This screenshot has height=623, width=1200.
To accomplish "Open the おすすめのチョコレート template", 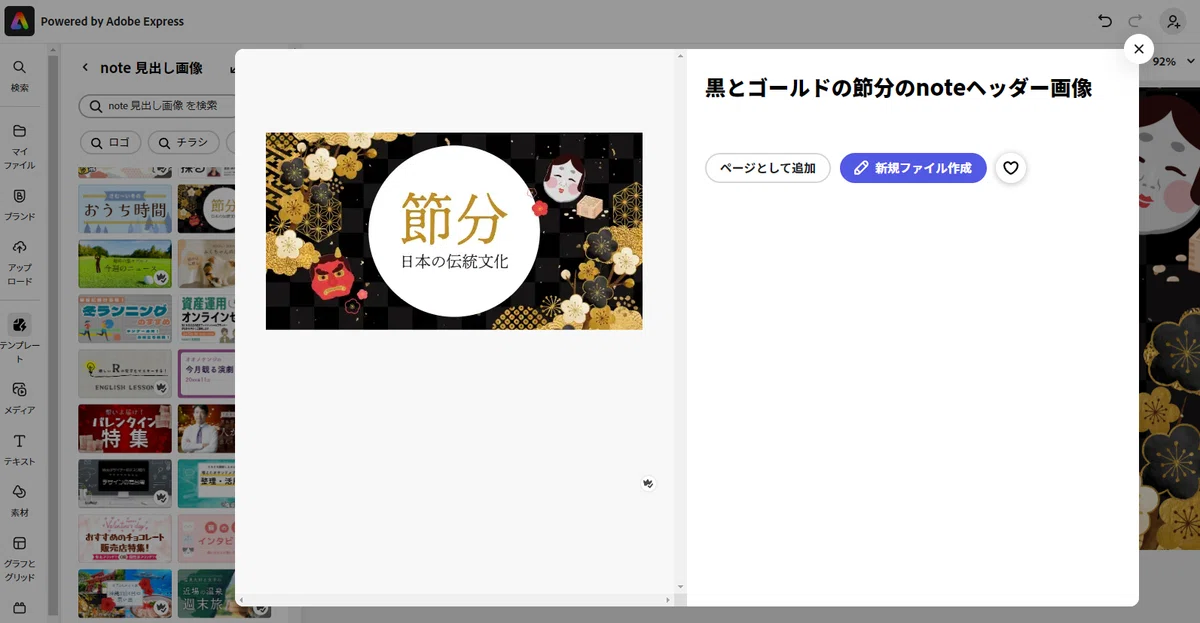I will (125, 539).
